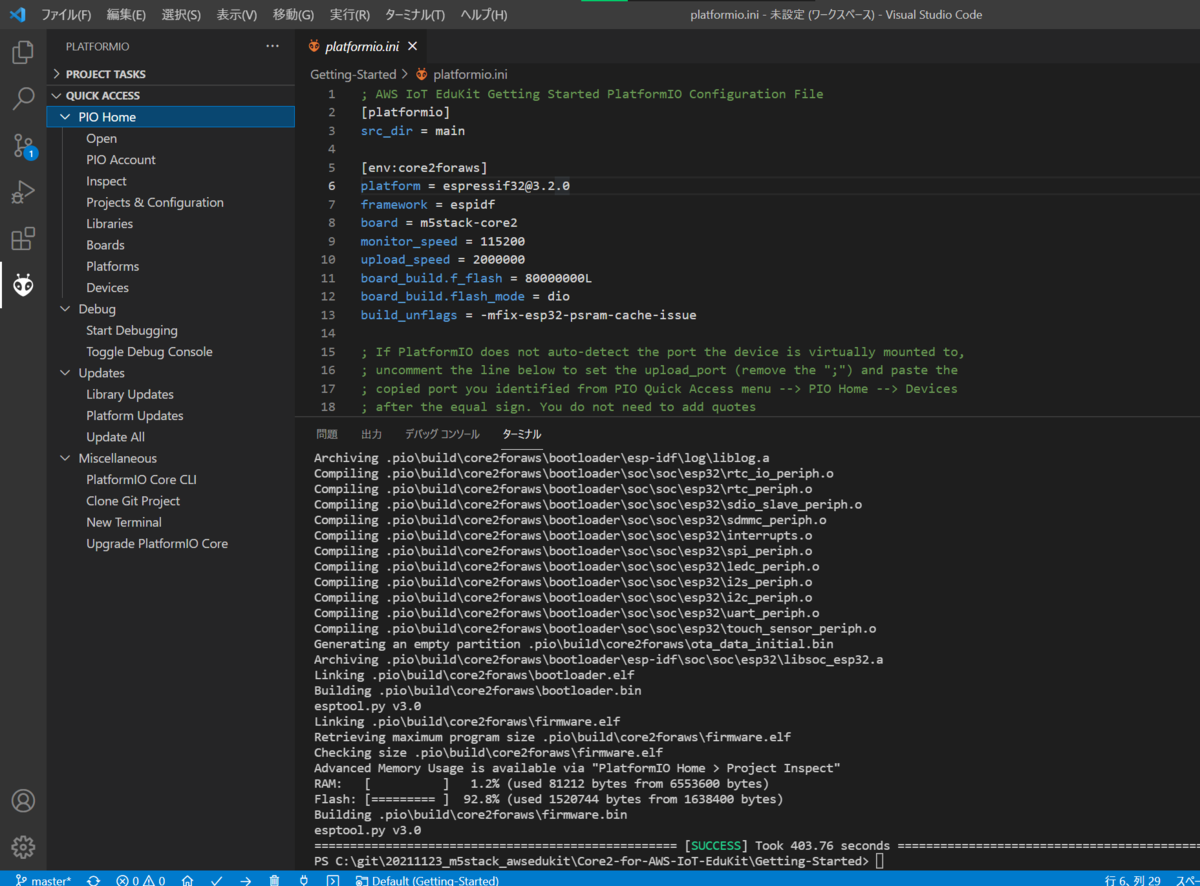The width and height of the screenshot is (1200, 886).
Task: Open the Run and Debug view
Action: pyautogui.click(x=23, y=192)
